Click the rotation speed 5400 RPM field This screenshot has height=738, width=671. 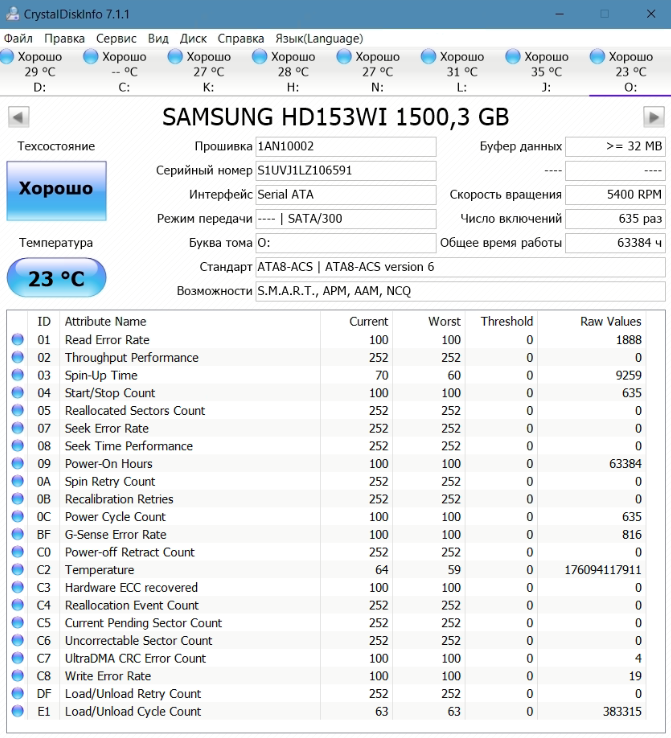pos(615,194)
